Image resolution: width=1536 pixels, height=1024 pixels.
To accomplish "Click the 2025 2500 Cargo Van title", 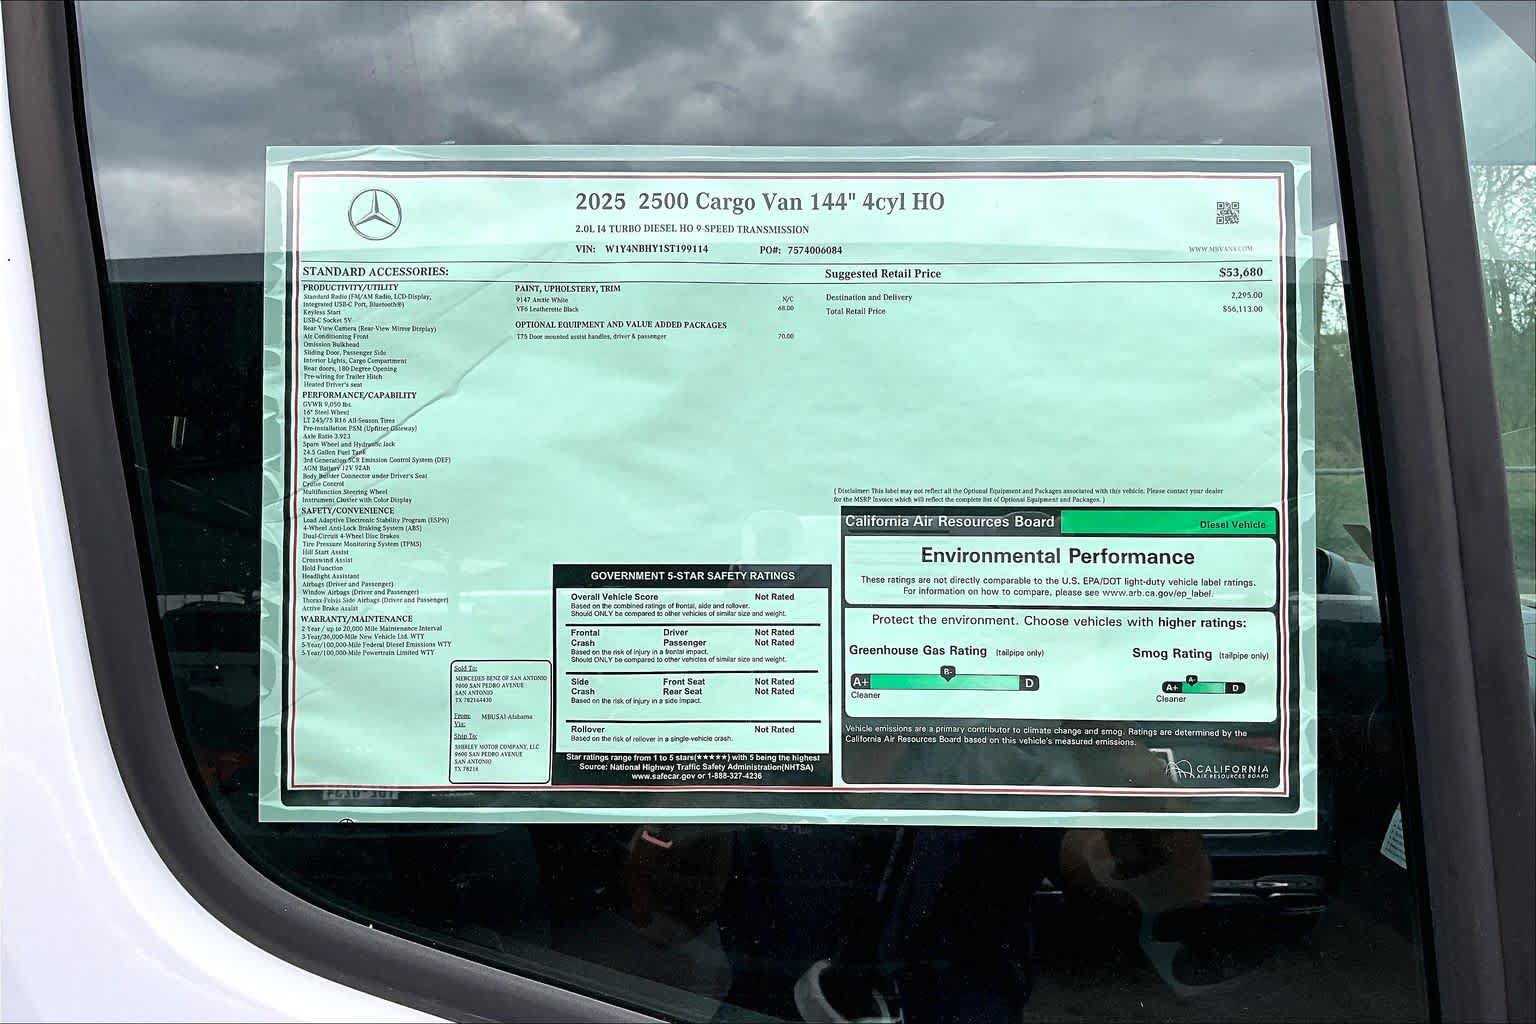I will tap(759, 202).
